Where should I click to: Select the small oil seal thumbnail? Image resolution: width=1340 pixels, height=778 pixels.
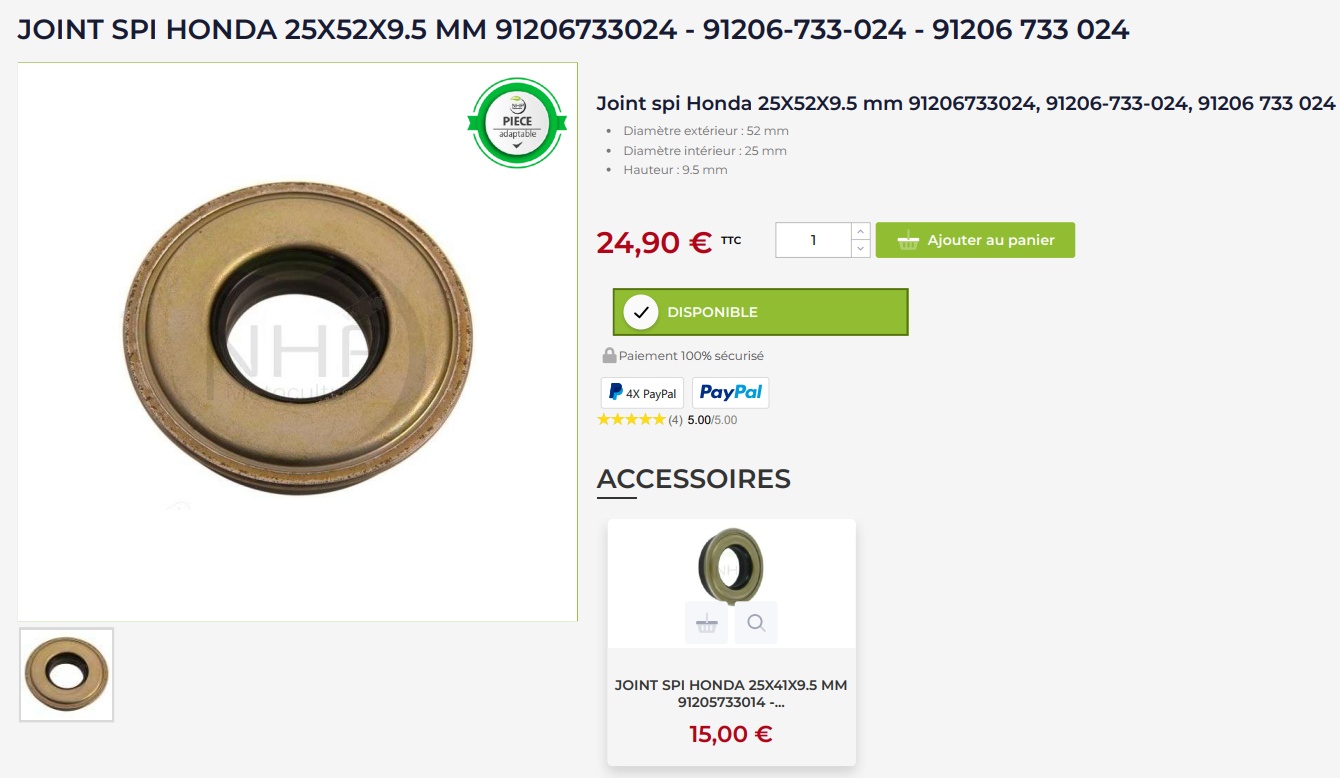[x=67, y=675]
